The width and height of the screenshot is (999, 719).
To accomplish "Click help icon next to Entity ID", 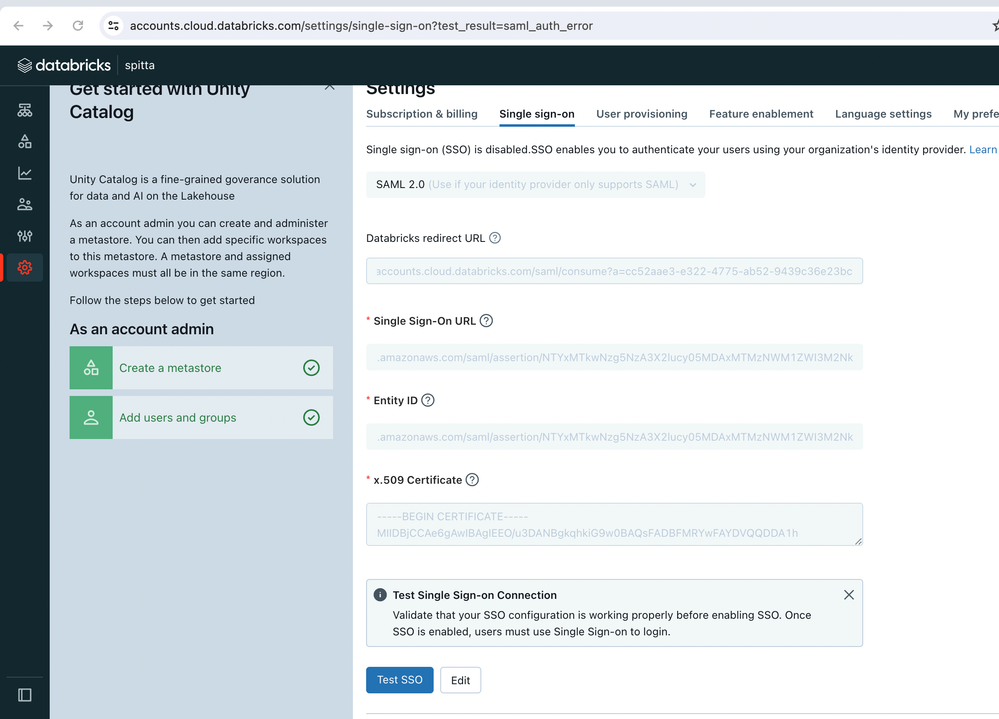I will pos(428,400).
